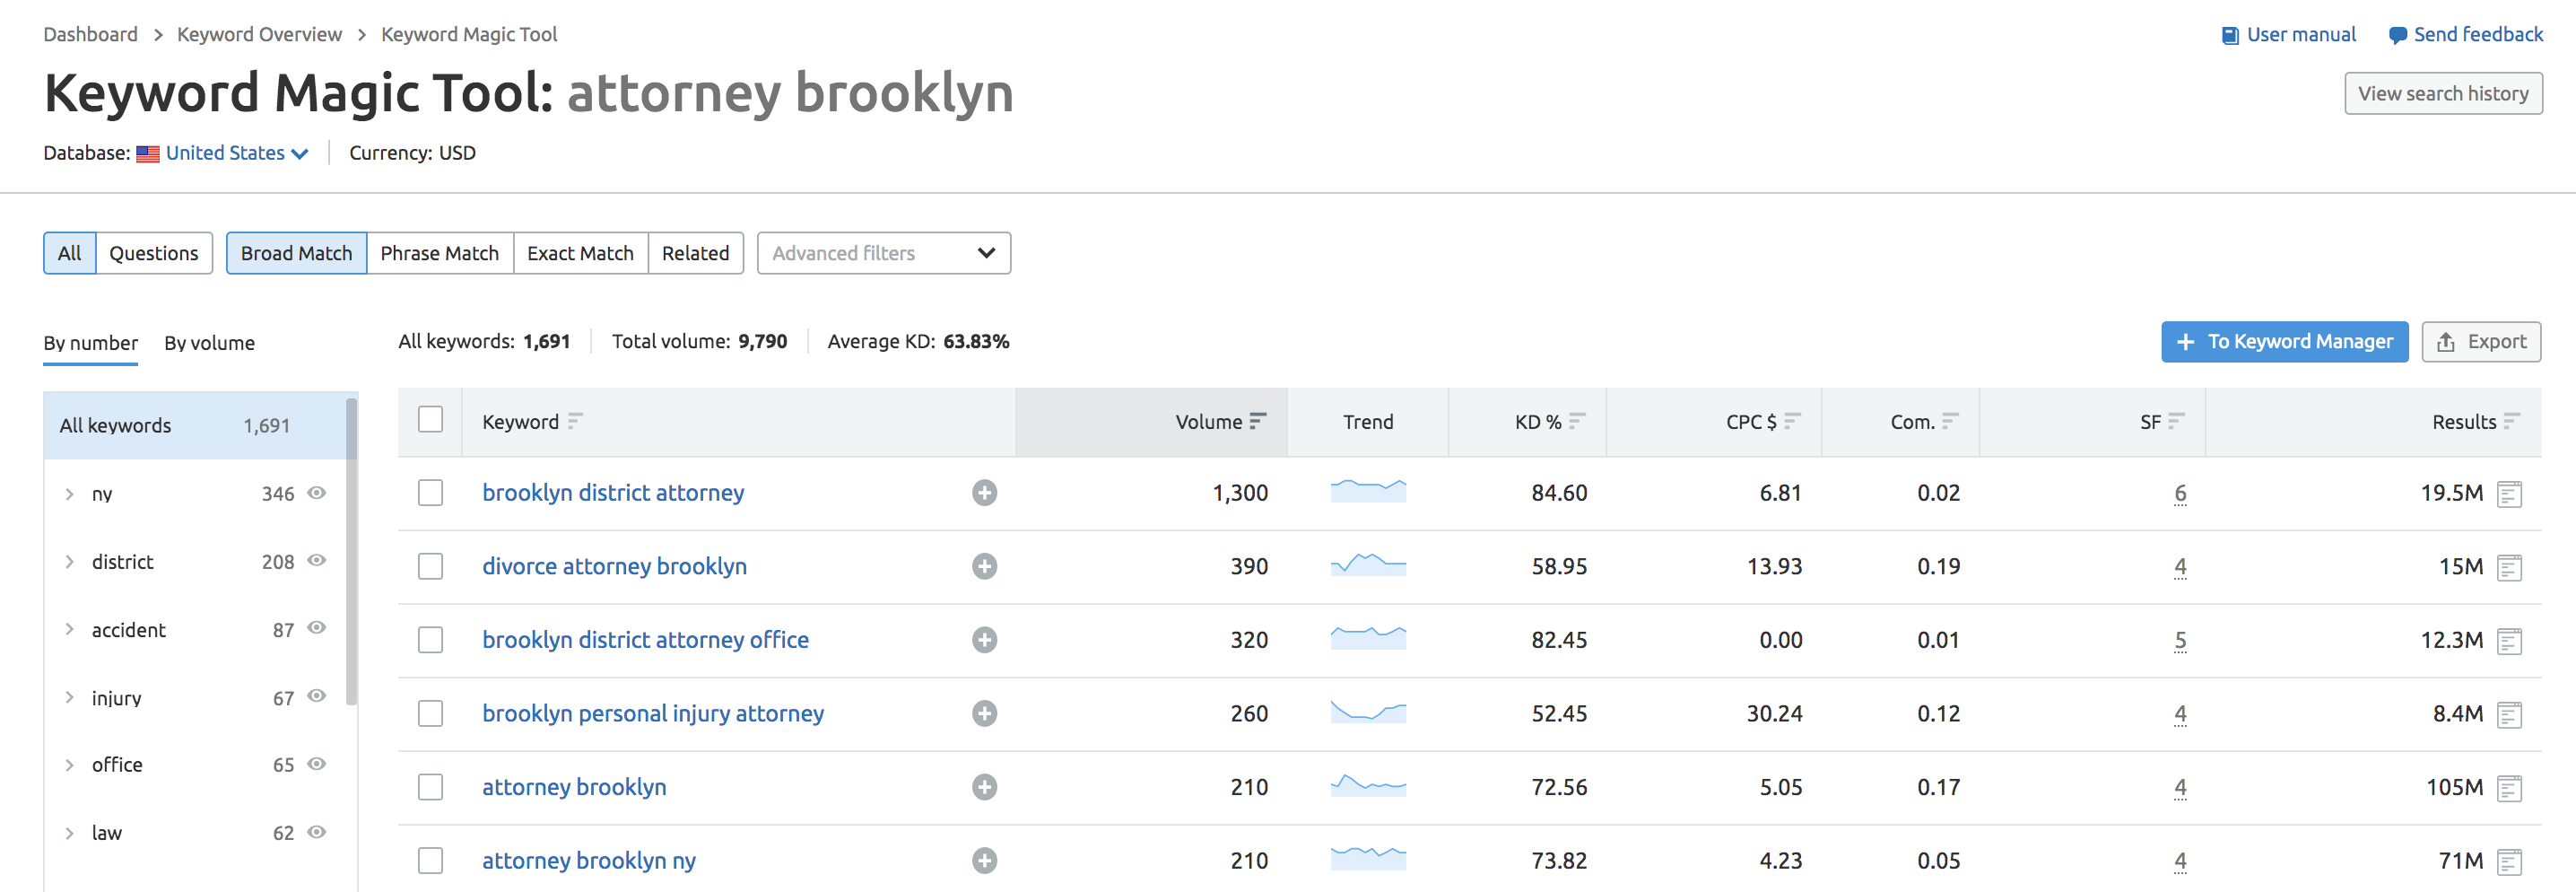The image size is (2576, 892).
Task: Toggle eye icon for the 'ny' group
Action: (317, 493)
